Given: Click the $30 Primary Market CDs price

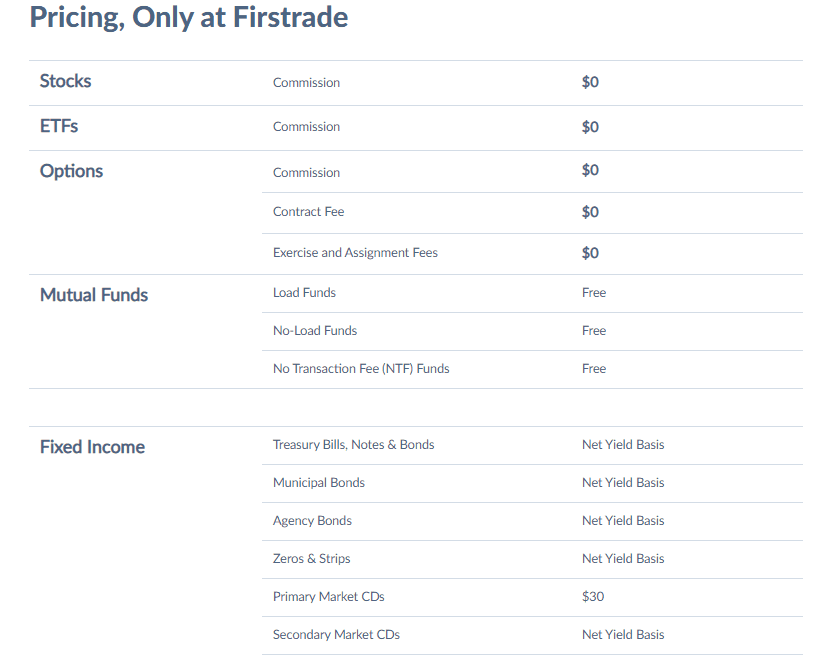Looking at the screenshot, I should click(593, 597).
